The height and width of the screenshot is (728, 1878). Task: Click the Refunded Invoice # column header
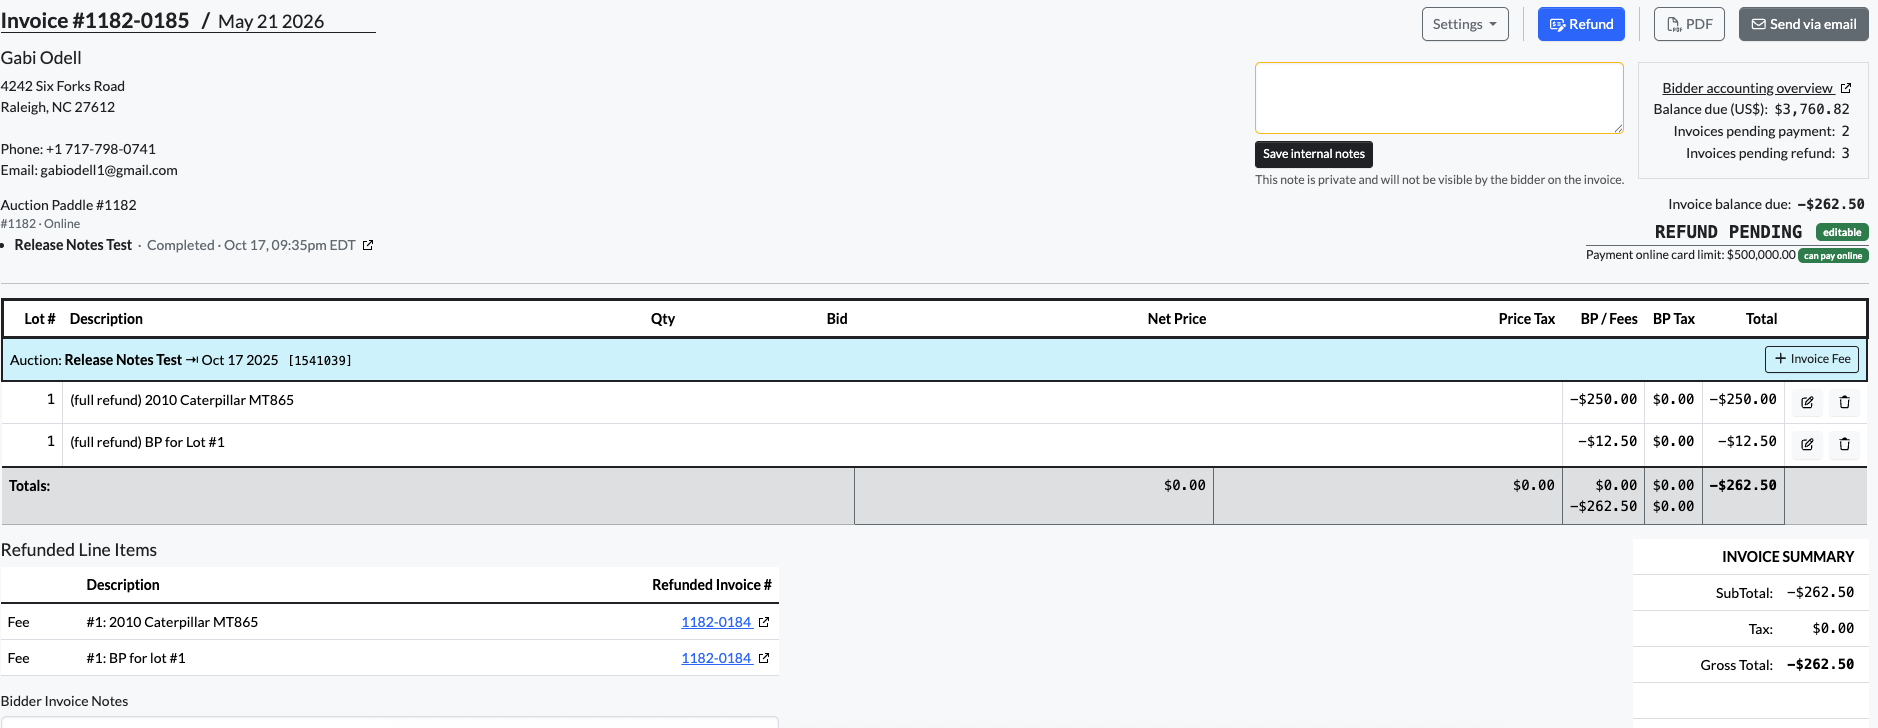click(712, 585)
